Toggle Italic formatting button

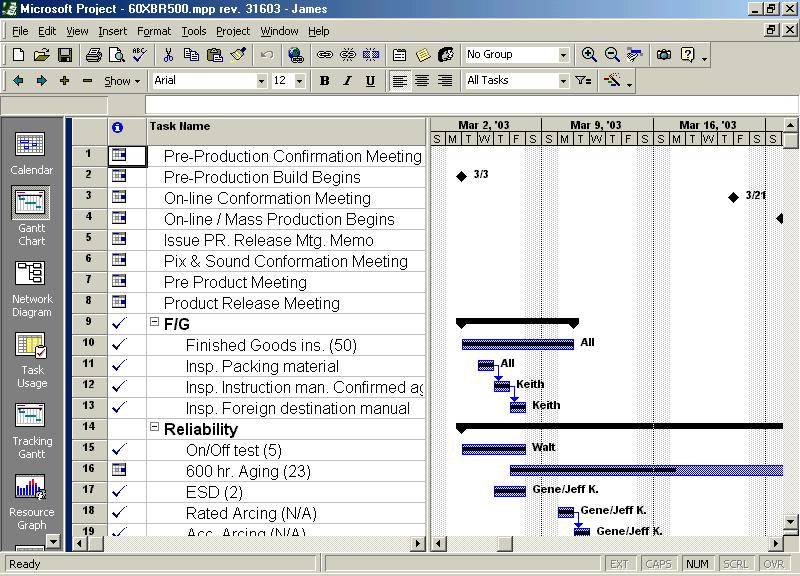pos(347,81)
